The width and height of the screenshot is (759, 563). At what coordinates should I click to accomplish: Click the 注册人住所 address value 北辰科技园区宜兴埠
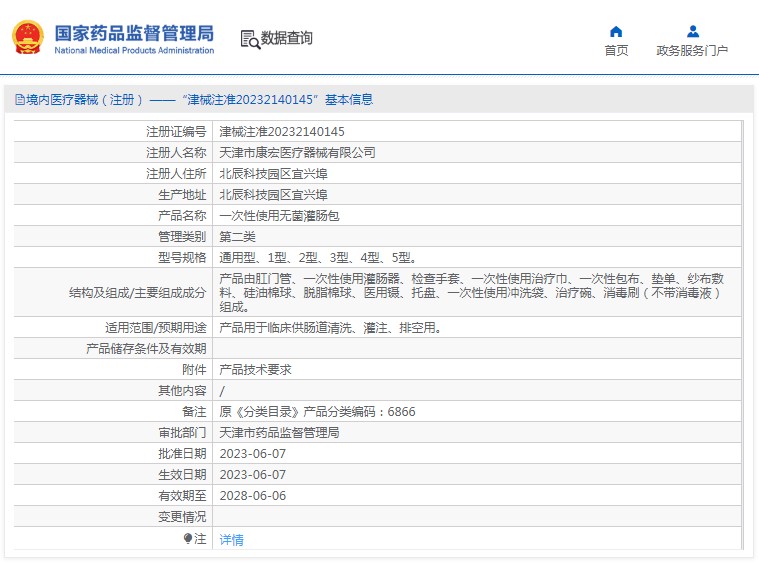(x=273, y=174)
